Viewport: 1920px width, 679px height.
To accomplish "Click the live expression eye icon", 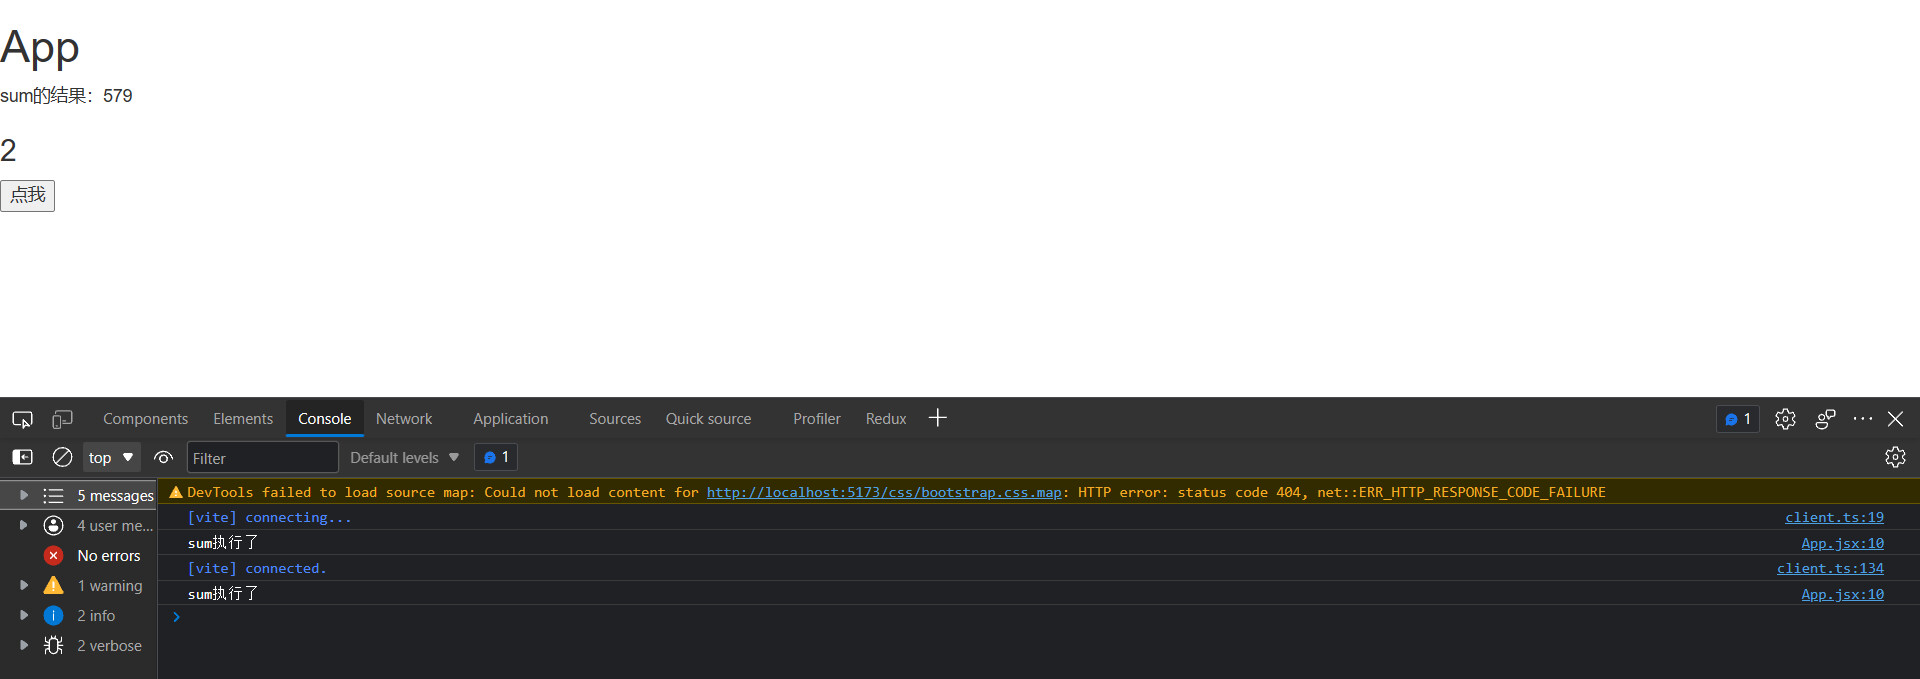I will click(164, 457).
